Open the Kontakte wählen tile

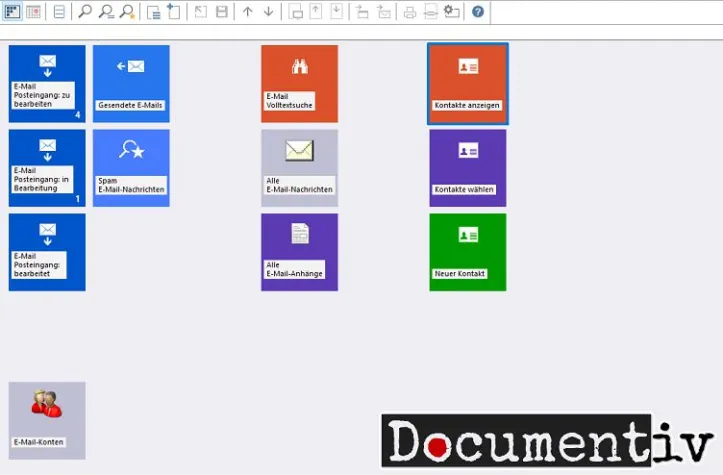pyautogui.click(x=467, y=167)
